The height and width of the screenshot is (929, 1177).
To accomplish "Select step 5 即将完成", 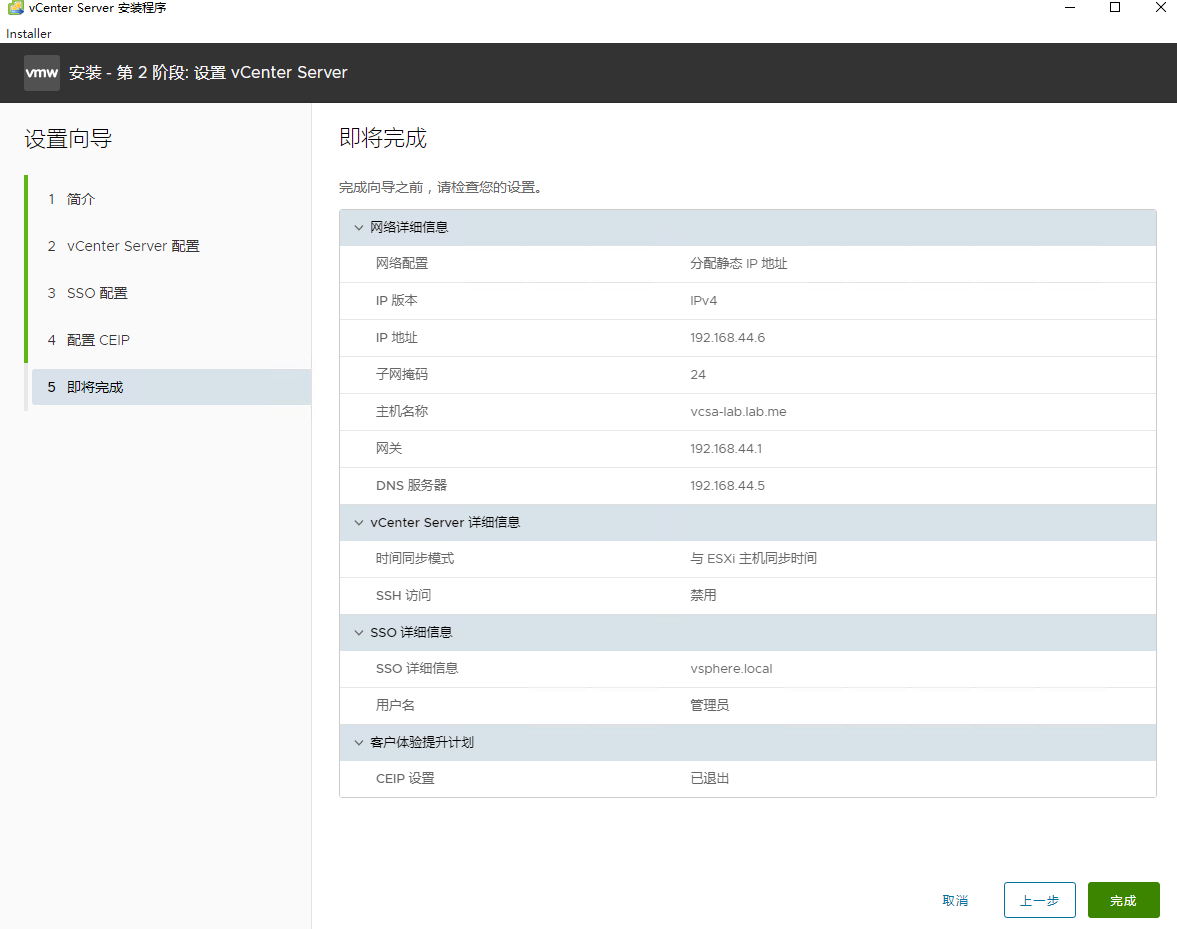I will [x=171, y=387].
